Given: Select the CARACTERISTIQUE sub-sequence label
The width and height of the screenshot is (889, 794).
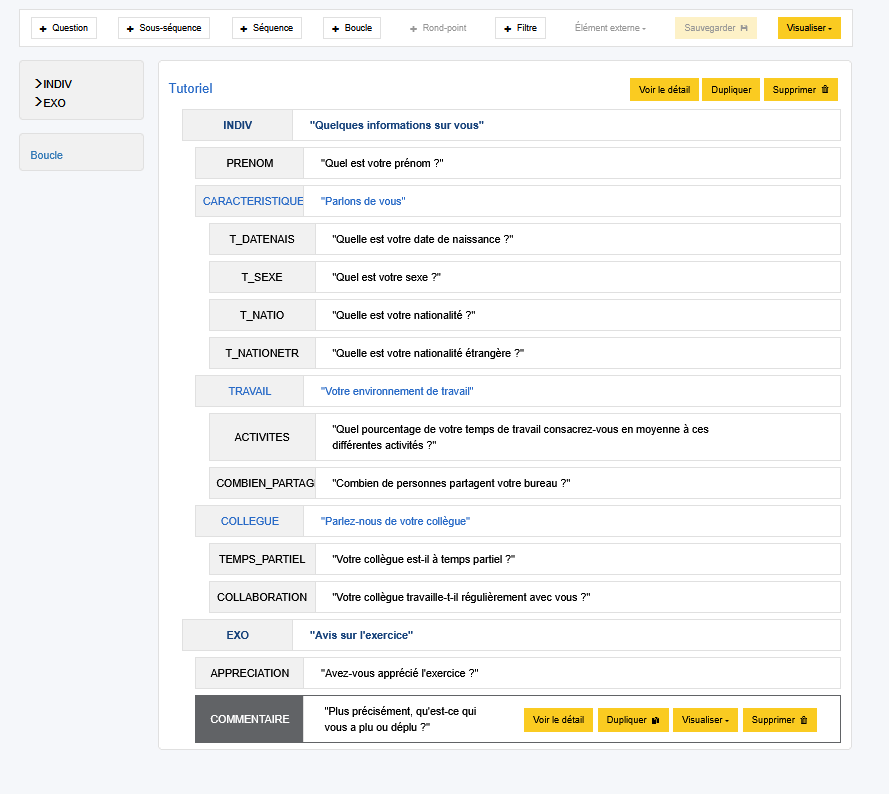Looking at the screenshot, I should [253, 201].
